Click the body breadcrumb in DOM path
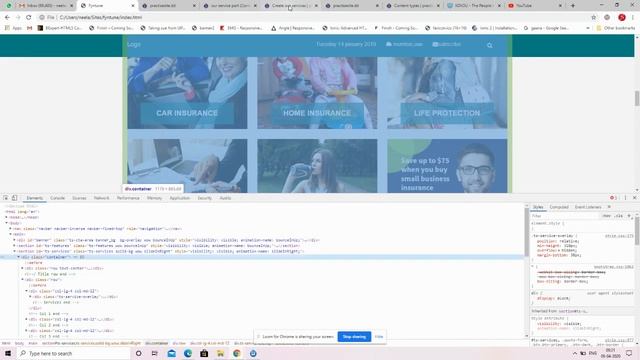Image resolution: width=640 pixels, height=360 pixels. click(19, 343)
